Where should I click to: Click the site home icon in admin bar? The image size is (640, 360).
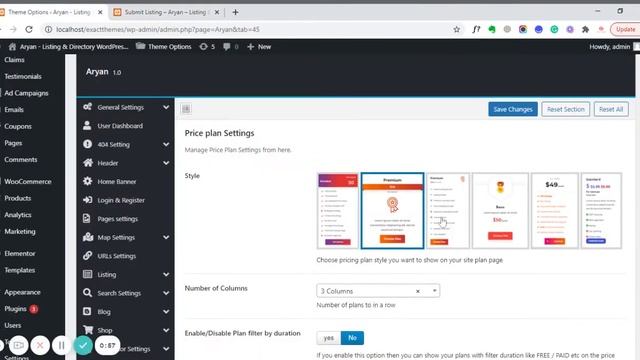[x=12, y=47]
